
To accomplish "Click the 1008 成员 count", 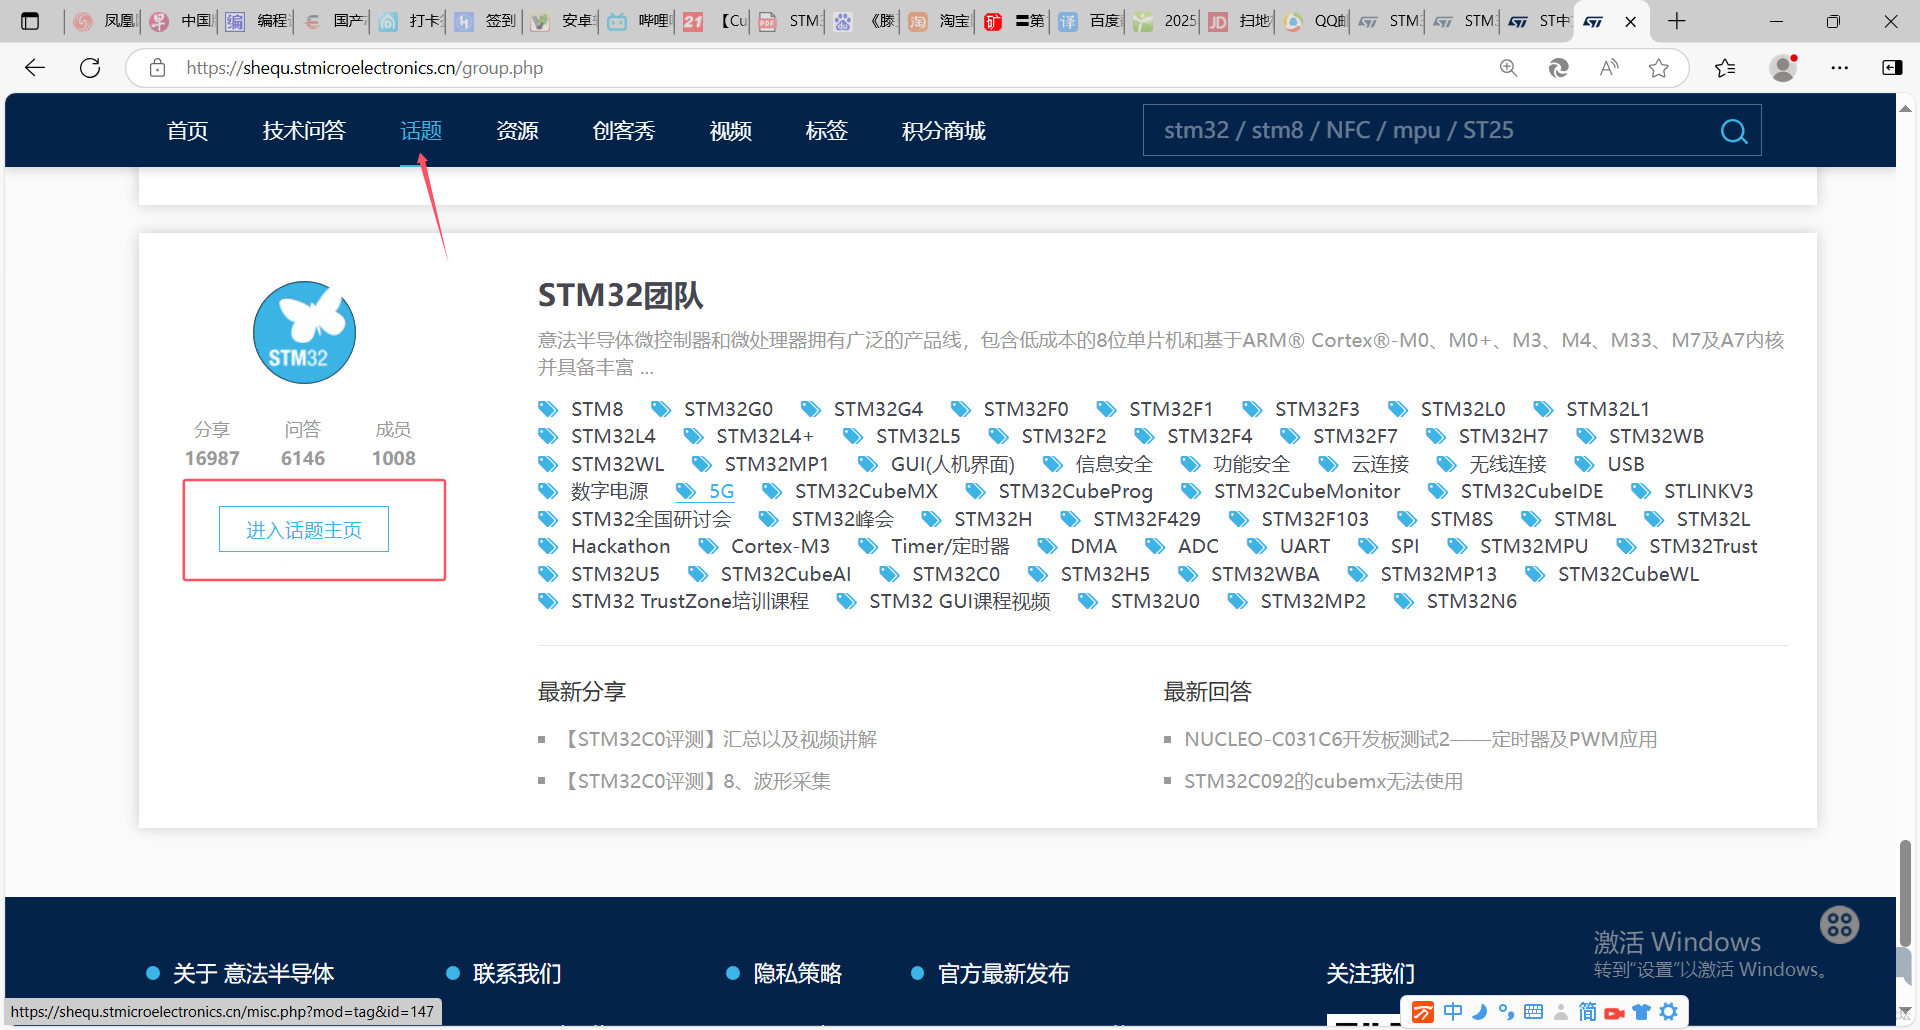I will point(393,458).
